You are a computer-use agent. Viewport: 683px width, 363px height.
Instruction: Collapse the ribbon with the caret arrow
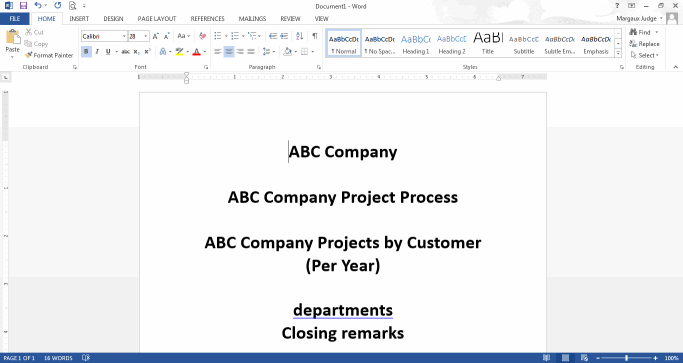[676, 67]
